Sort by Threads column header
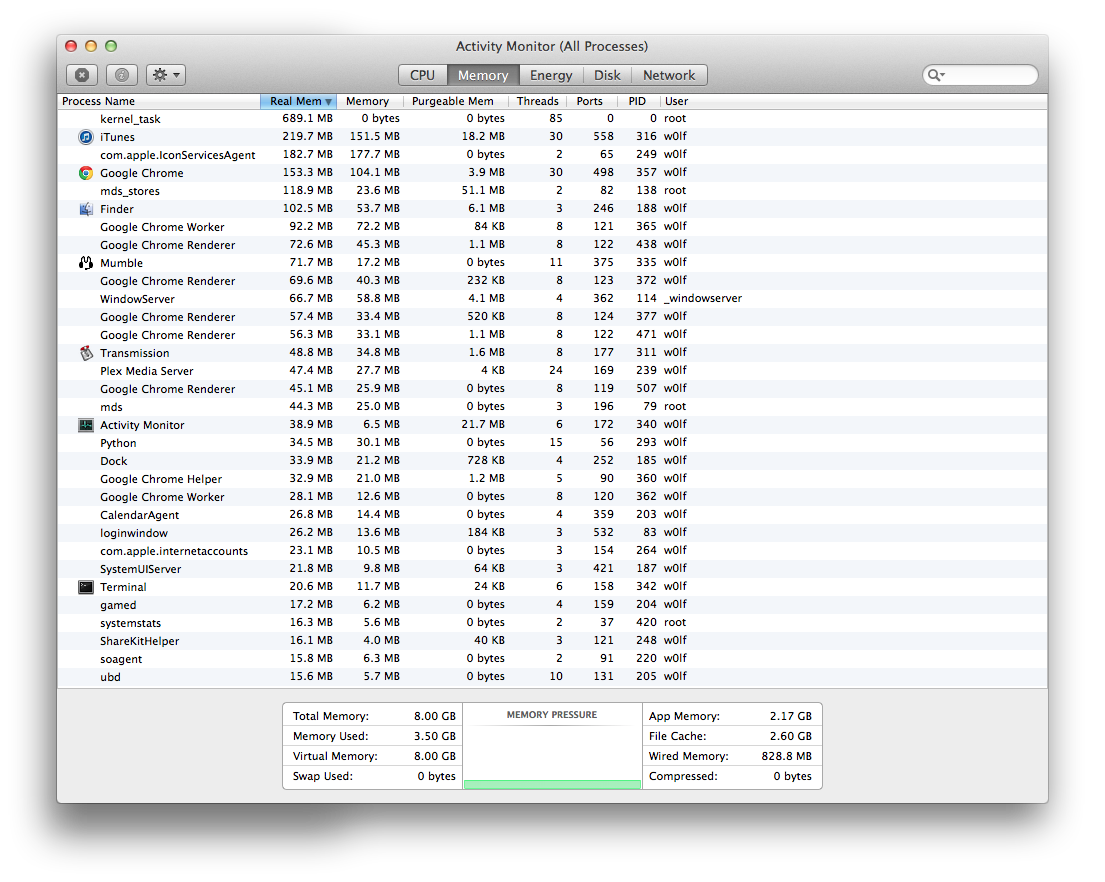1105x882 pixels. point(537,101)
